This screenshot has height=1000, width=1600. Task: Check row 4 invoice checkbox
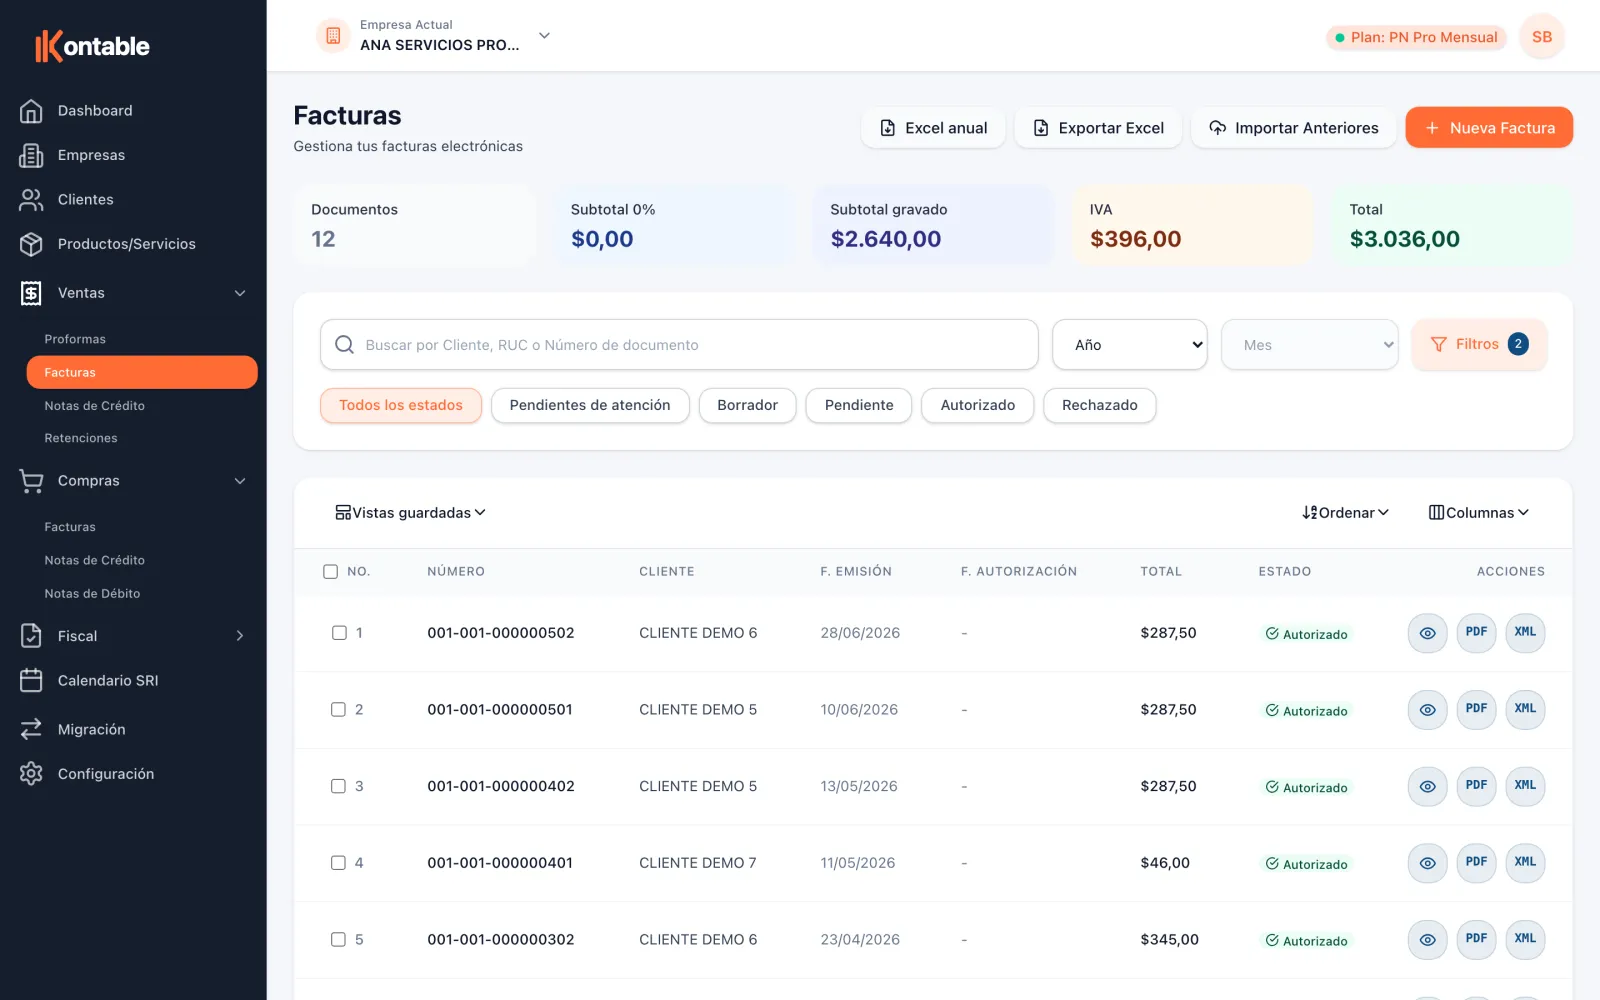pos(339,863)
